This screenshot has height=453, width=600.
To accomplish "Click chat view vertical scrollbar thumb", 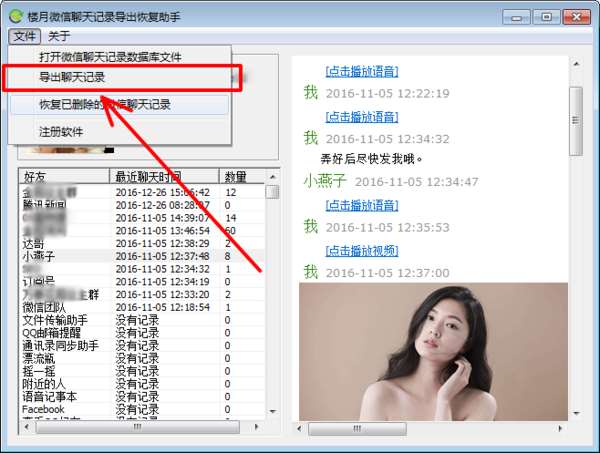I will [x=576, y=121].
